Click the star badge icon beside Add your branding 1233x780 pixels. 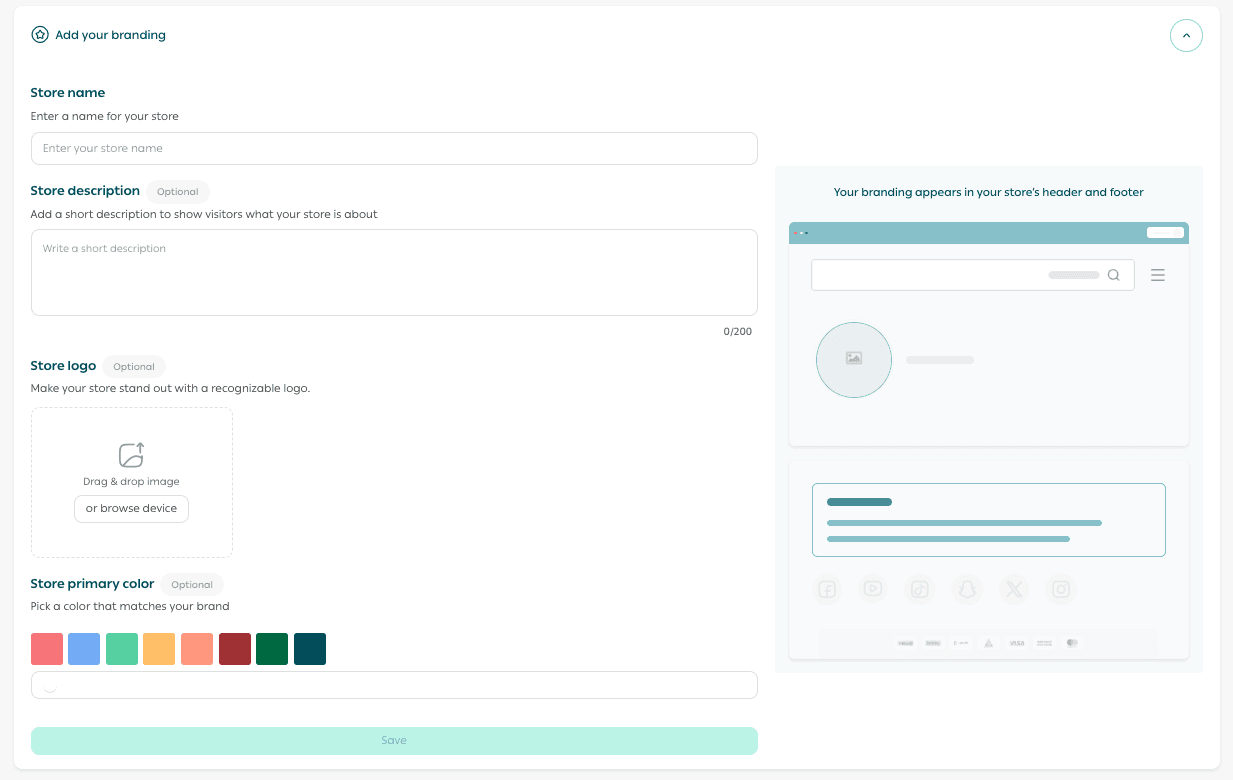pos(40,35)
